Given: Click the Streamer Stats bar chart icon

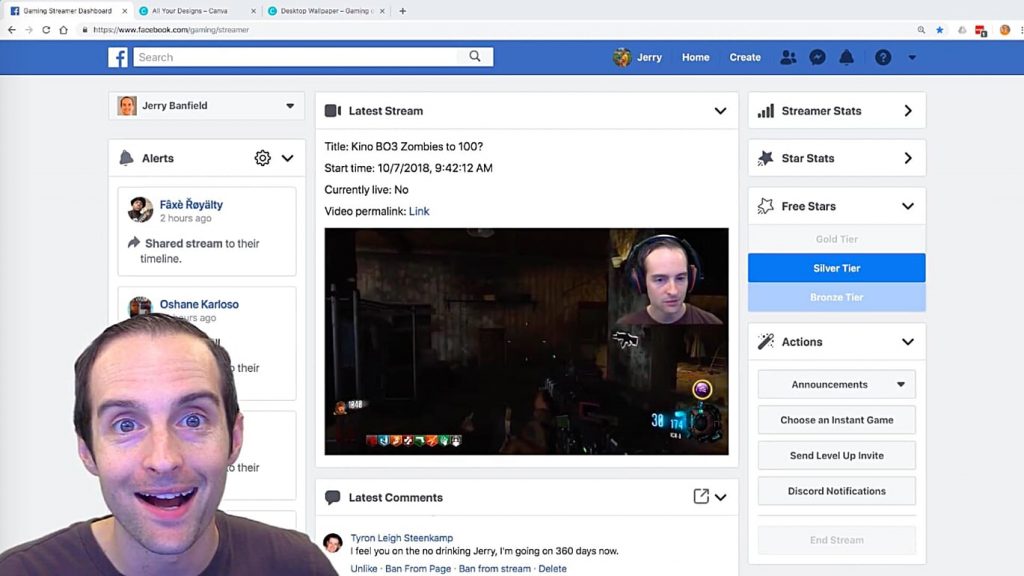Looking at the screenshot, I should coord(765,111).
